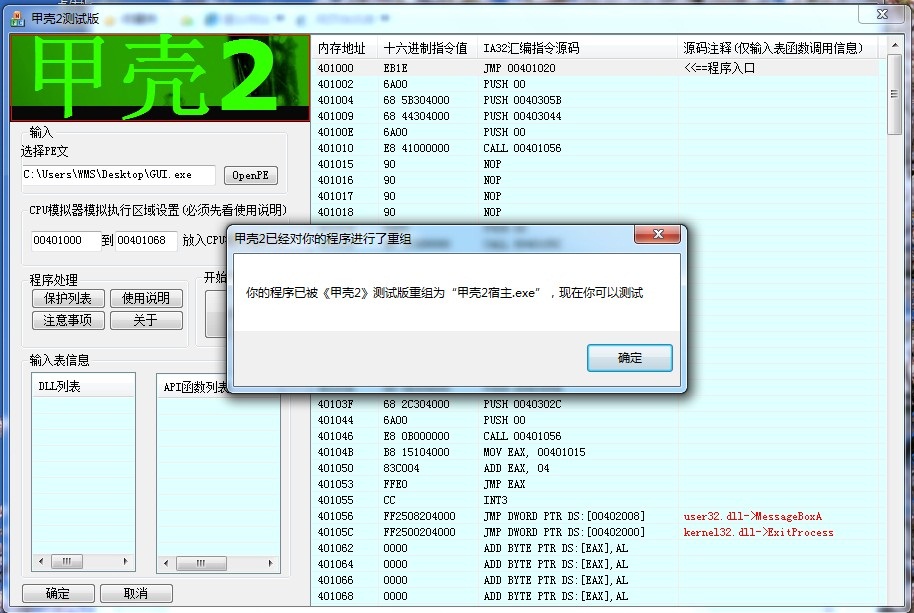Screen dimensions: 914x613
Task: Click the IA32汇编指令源码 column header
Action: pos(577,48)
